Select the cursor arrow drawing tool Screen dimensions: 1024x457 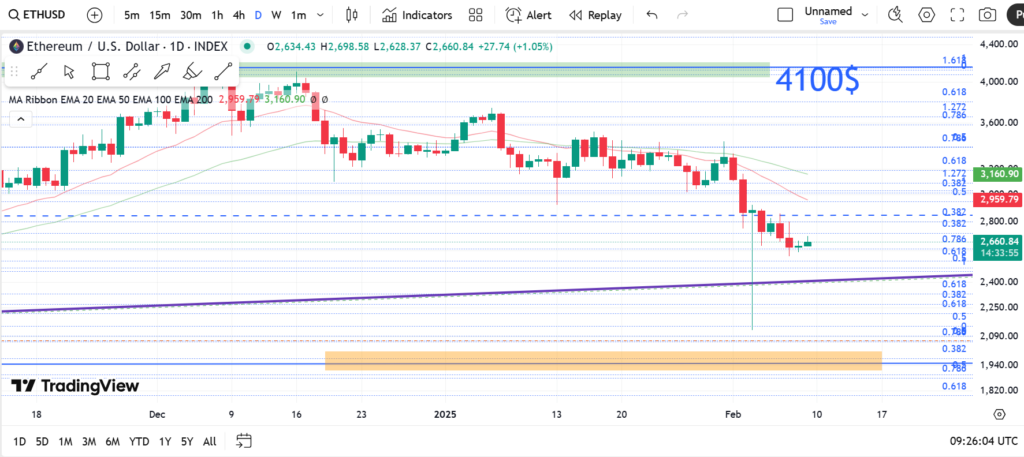(x=69, y=71)
